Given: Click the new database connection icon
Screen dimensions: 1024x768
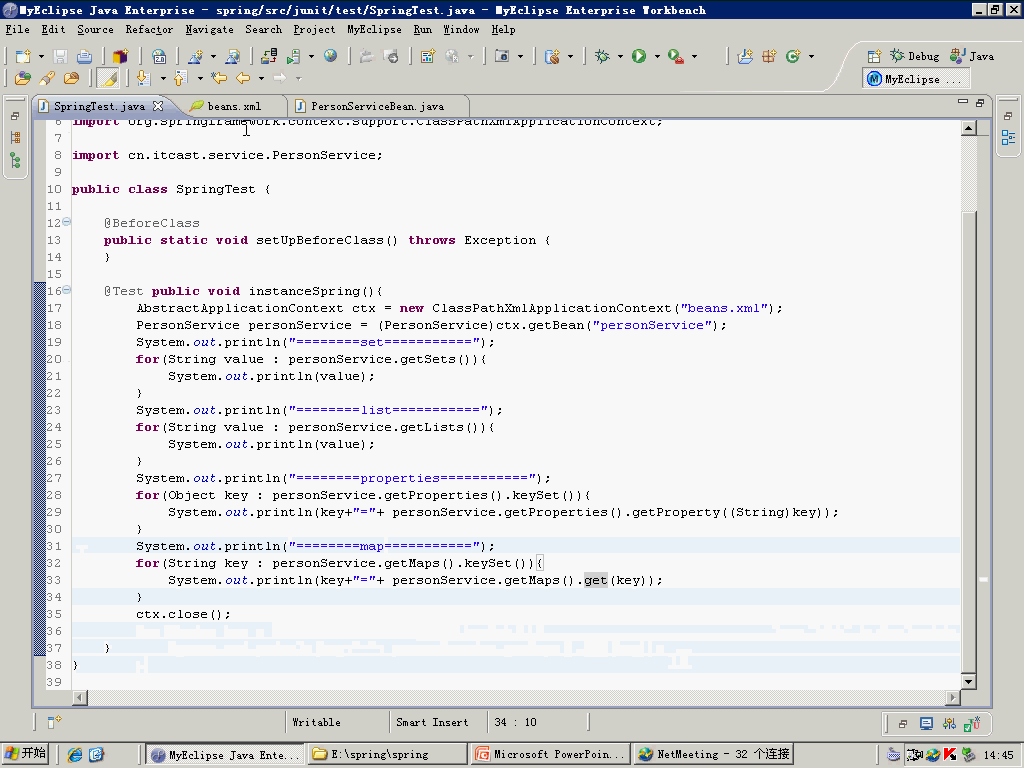Looking at the screenshot, I should pyautogui.click(x=552, y=57).
